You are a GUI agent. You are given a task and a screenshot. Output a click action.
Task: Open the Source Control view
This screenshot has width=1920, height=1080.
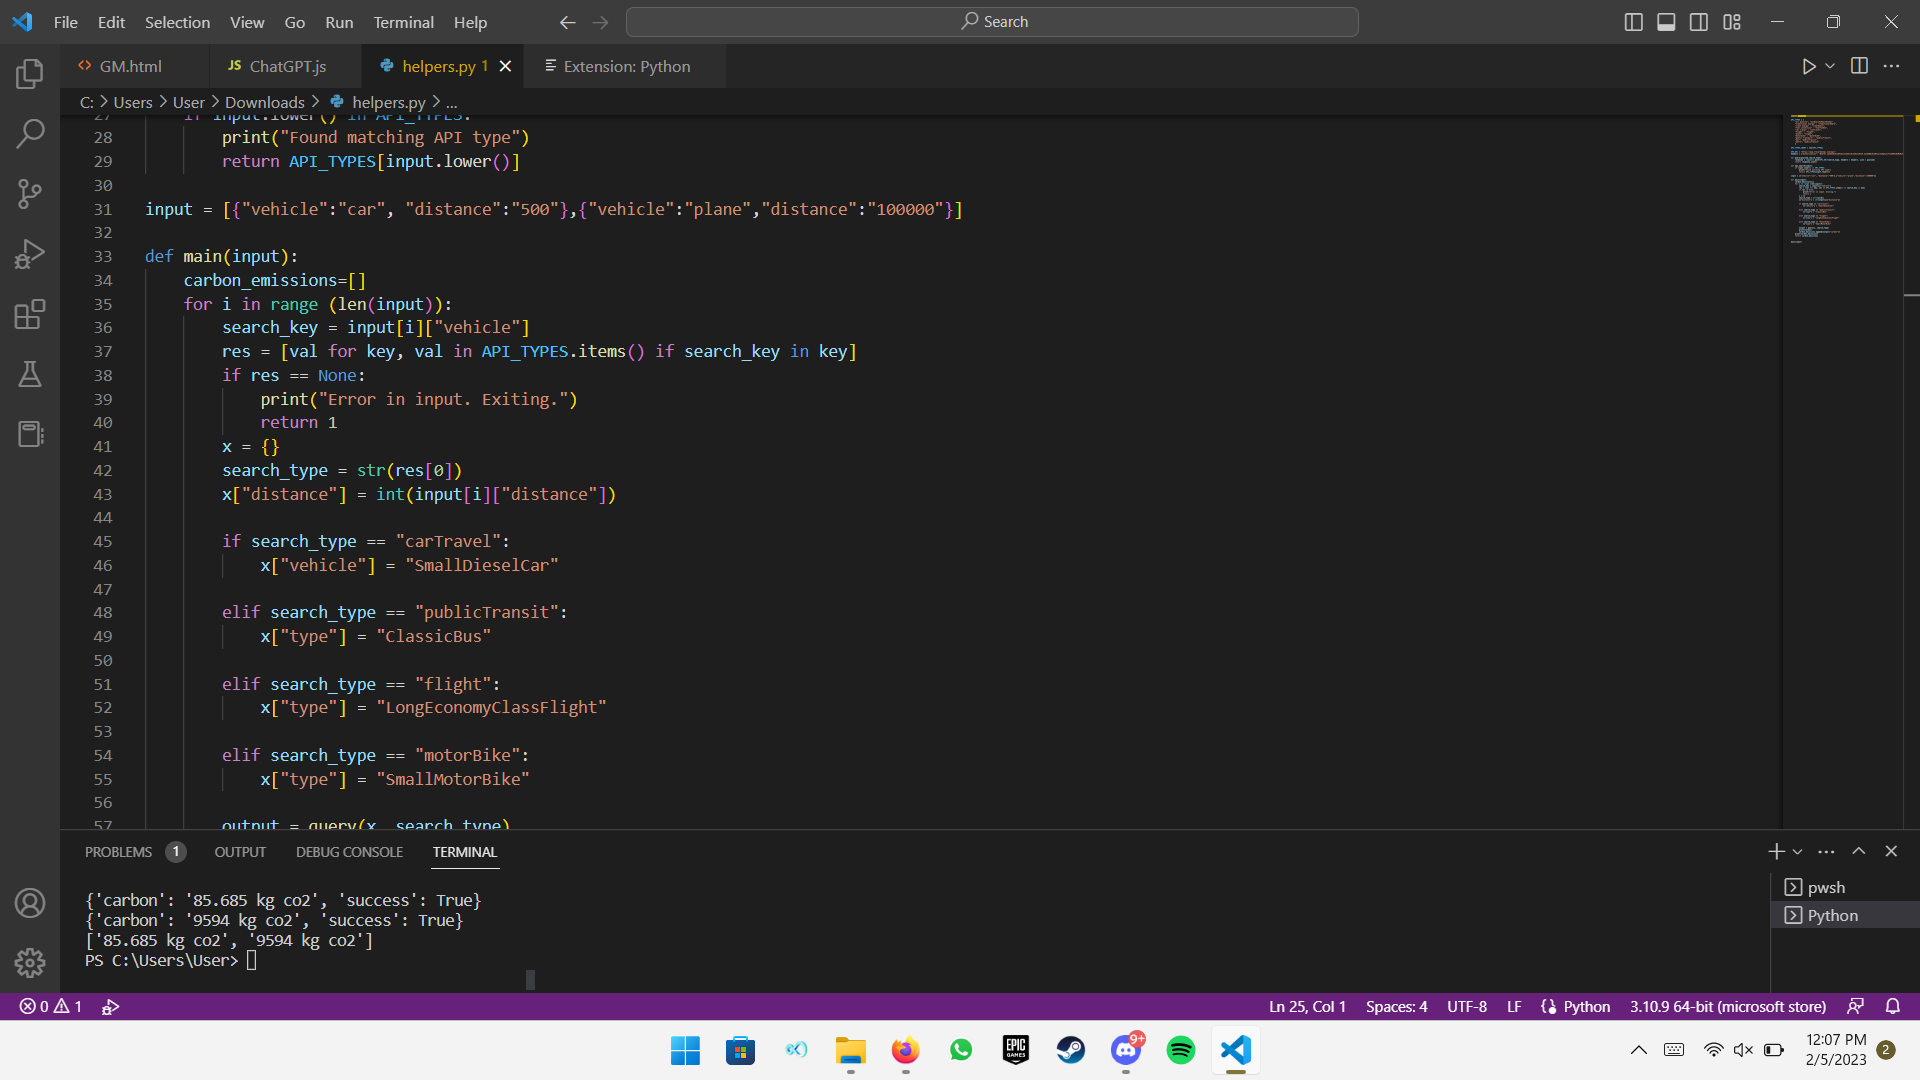(30, 194)
